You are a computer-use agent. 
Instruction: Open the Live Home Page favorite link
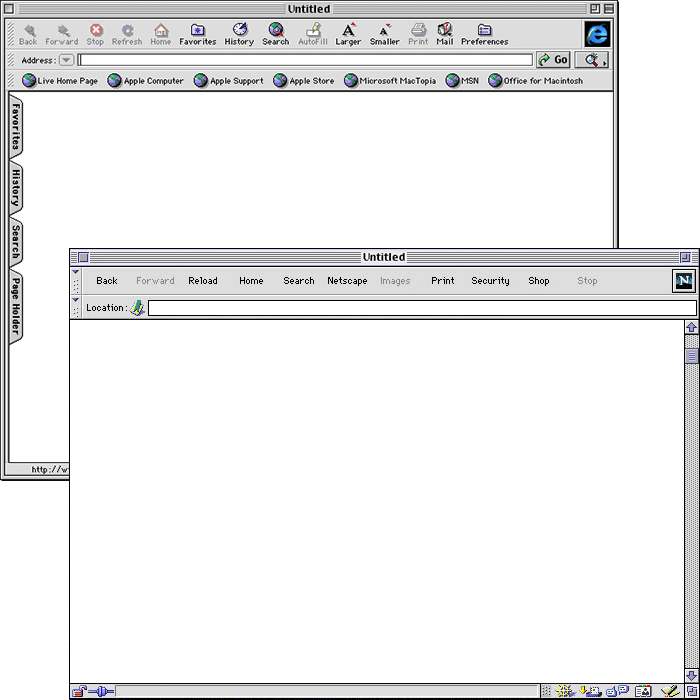tap(60, 81)
